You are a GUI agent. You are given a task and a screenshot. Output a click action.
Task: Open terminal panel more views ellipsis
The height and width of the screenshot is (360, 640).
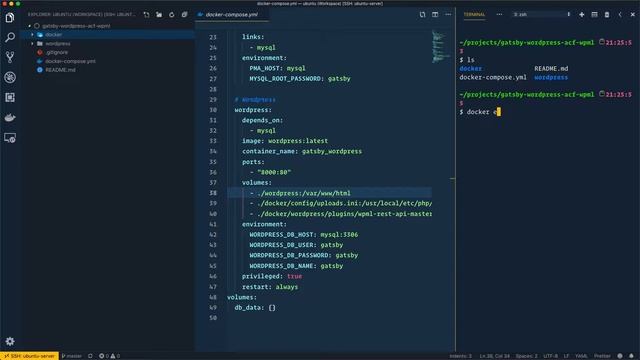(x=499, y=14)
